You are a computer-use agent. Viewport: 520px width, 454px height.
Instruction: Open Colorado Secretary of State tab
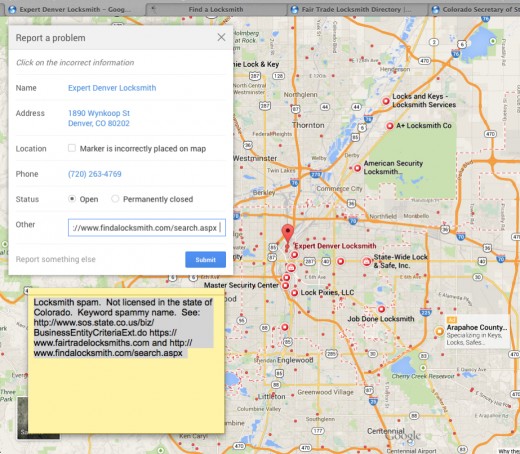coord(475,9)
